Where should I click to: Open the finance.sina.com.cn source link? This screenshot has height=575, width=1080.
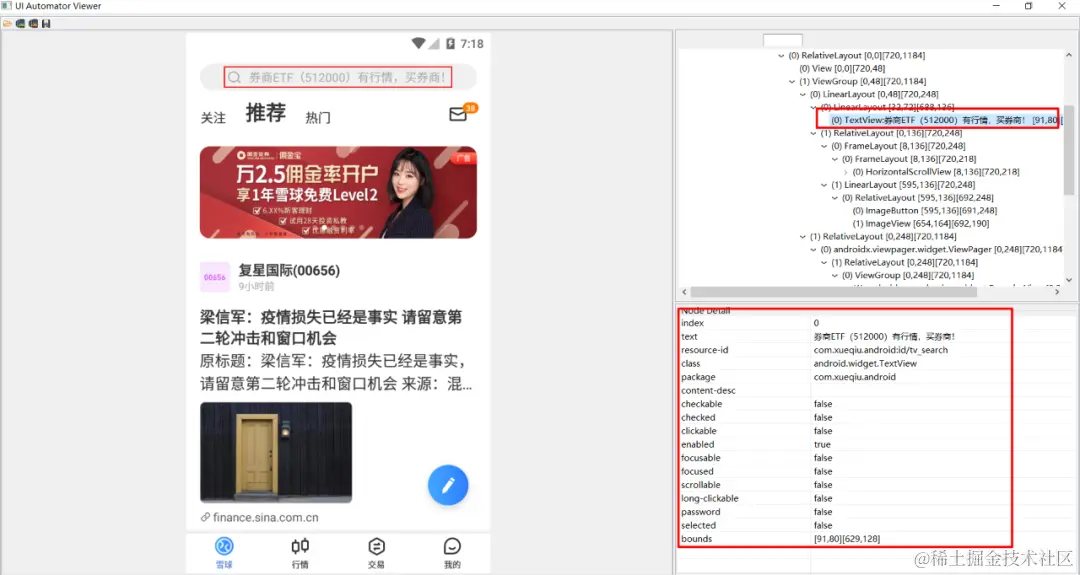pos(265,517)
